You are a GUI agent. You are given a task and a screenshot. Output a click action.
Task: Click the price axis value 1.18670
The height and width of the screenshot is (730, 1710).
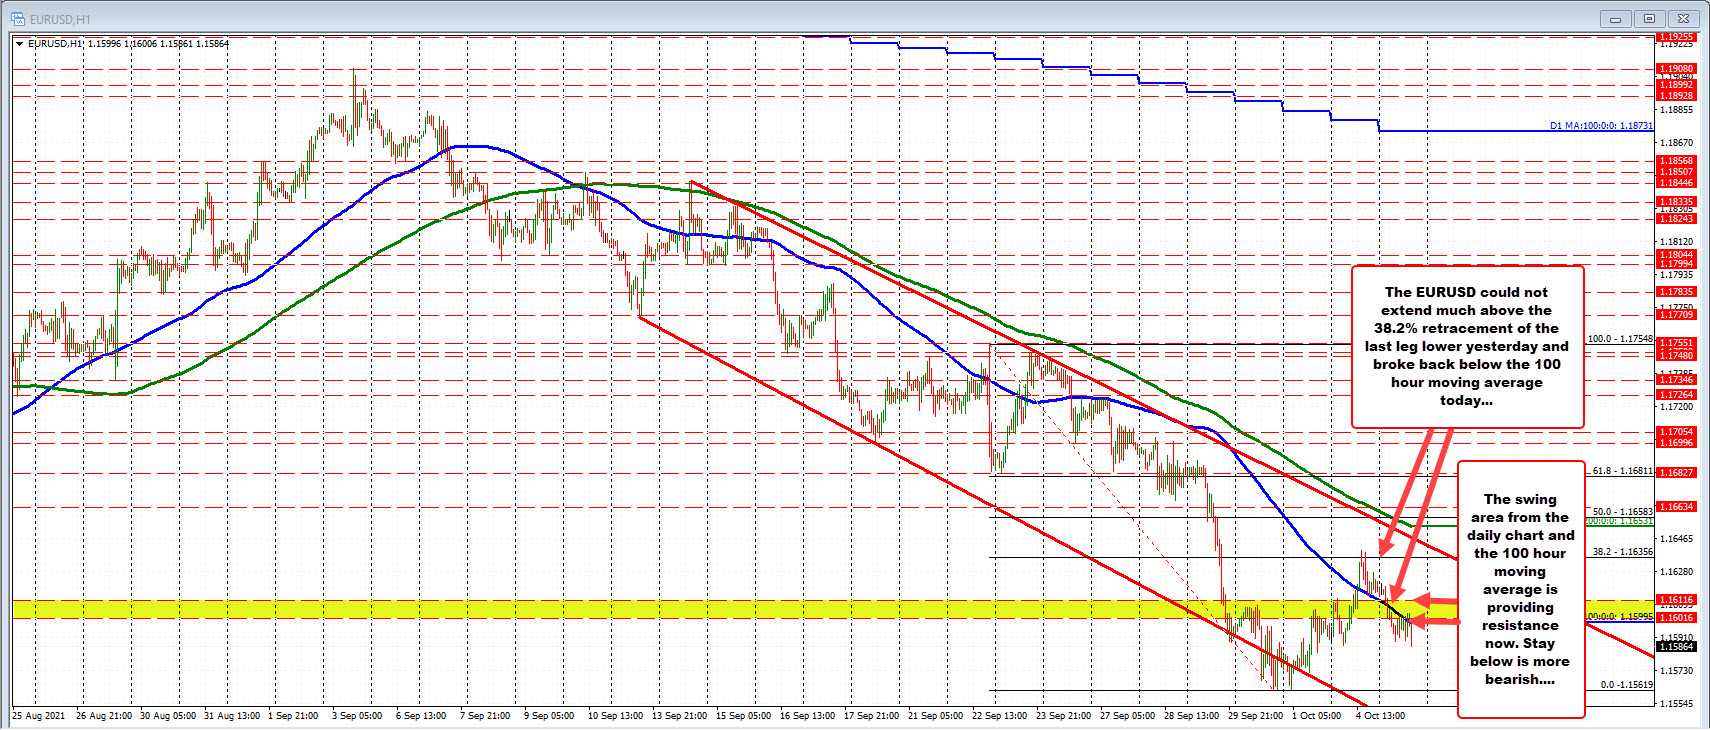tap(1677, 143)
